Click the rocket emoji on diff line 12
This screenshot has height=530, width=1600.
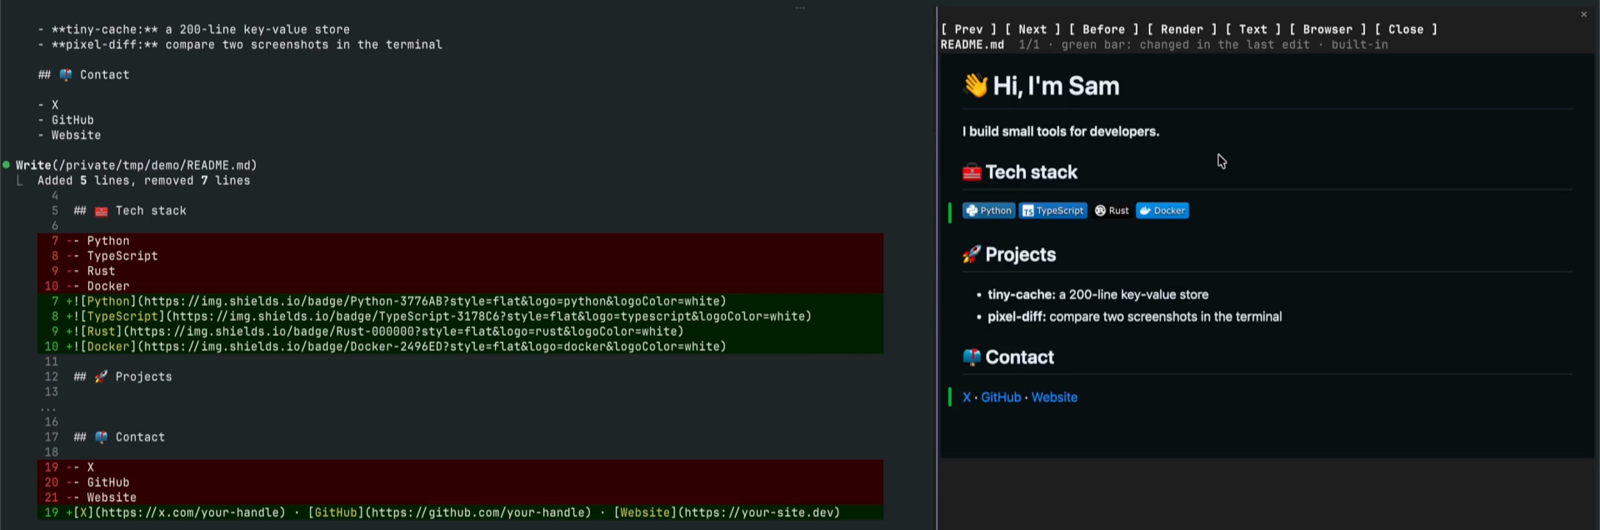click(x=101, y=377)
